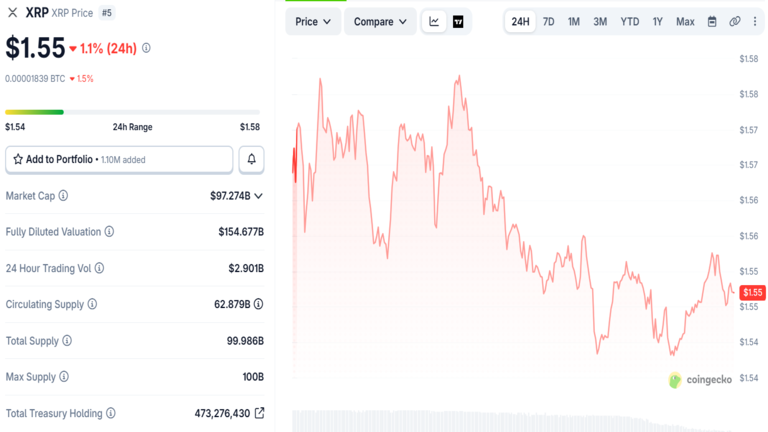Open Fully Diluted Valuation info icon
Viewport: 768px width, 432px height.
109,232
